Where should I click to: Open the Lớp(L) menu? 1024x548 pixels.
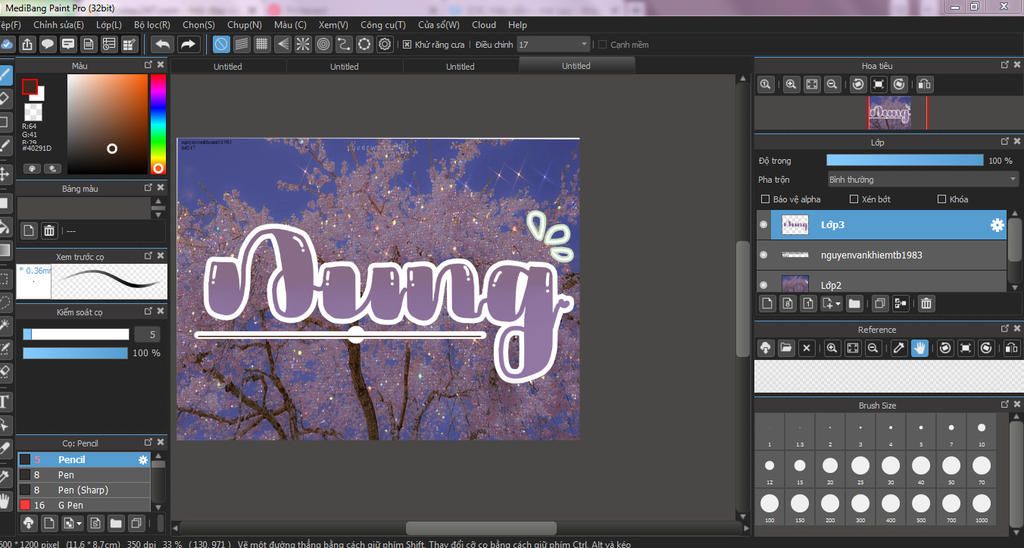click(x=108, y=25)
